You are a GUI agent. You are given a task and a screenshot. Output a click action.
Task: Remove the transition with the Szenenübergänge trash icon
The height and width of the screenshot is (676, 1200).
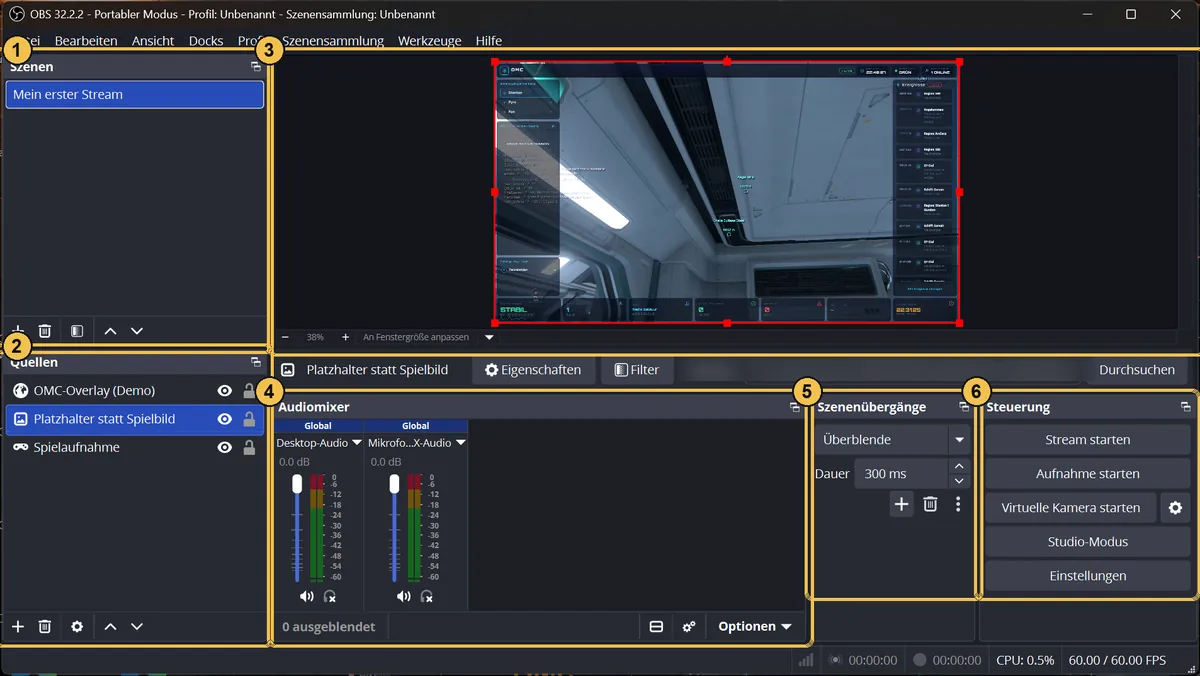(x=930, y=504)
